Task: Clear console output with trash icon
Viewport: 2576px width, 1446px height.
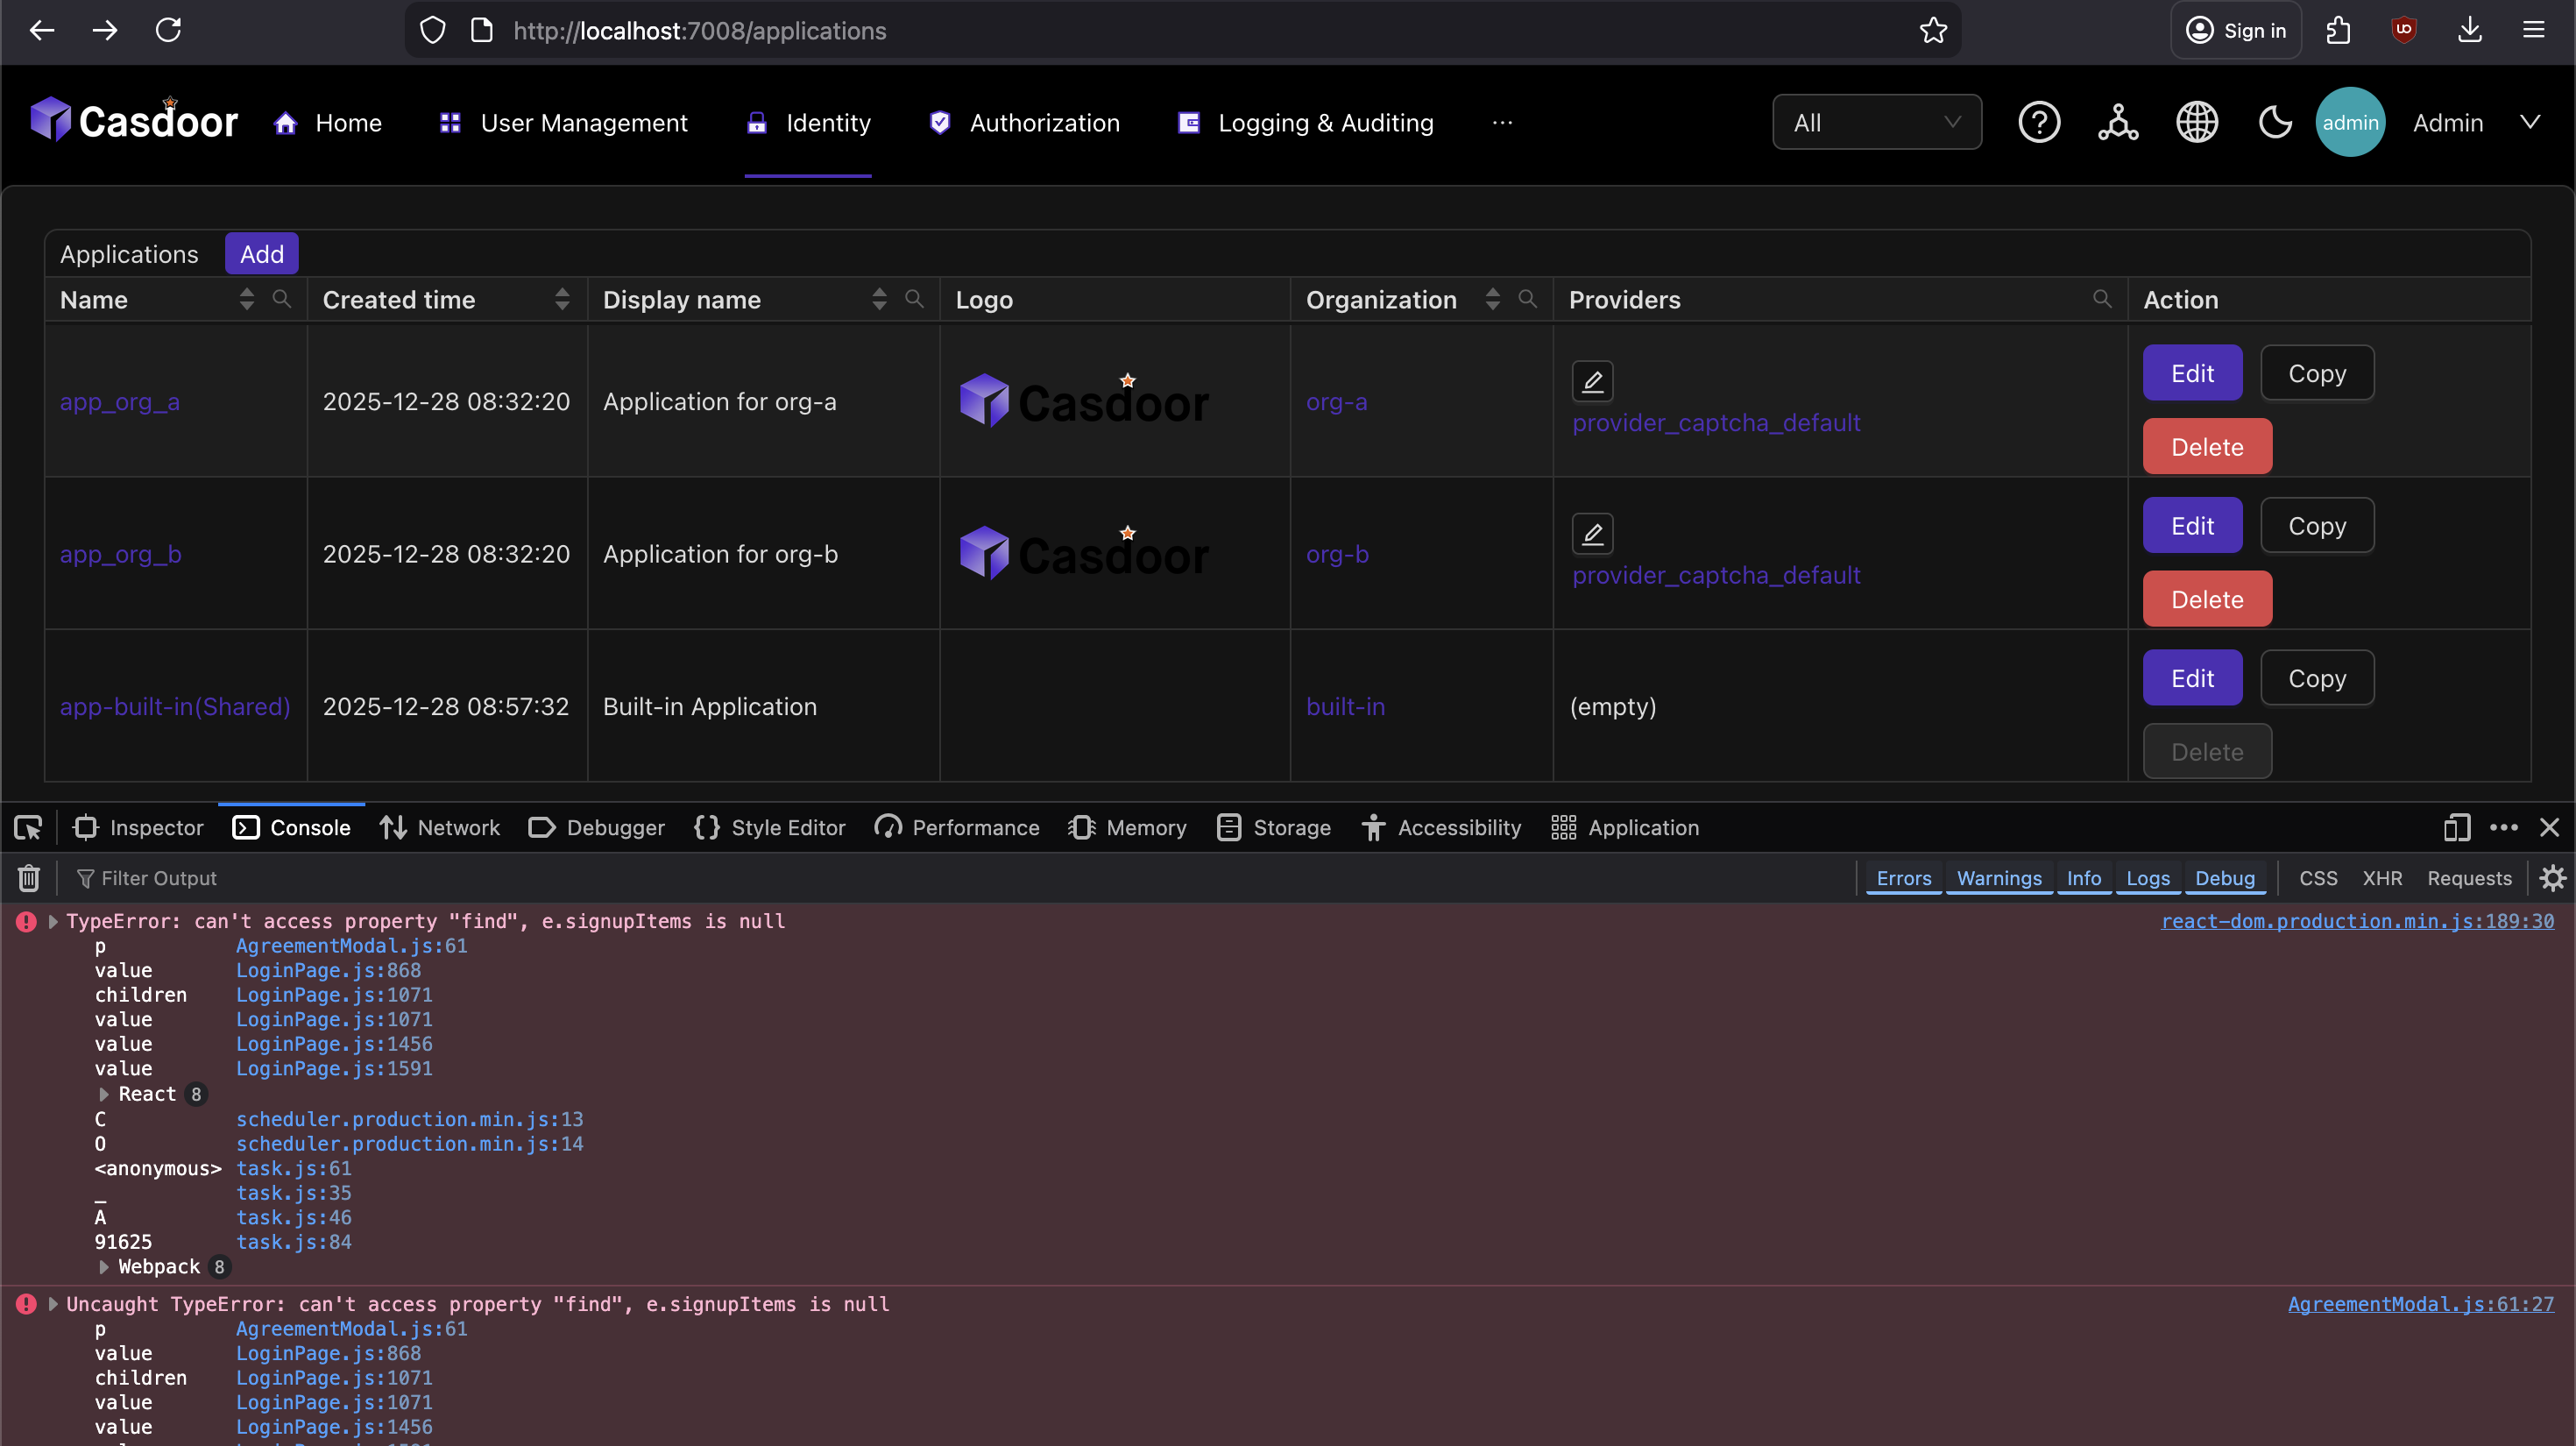Action: click(x=29, y=878)
